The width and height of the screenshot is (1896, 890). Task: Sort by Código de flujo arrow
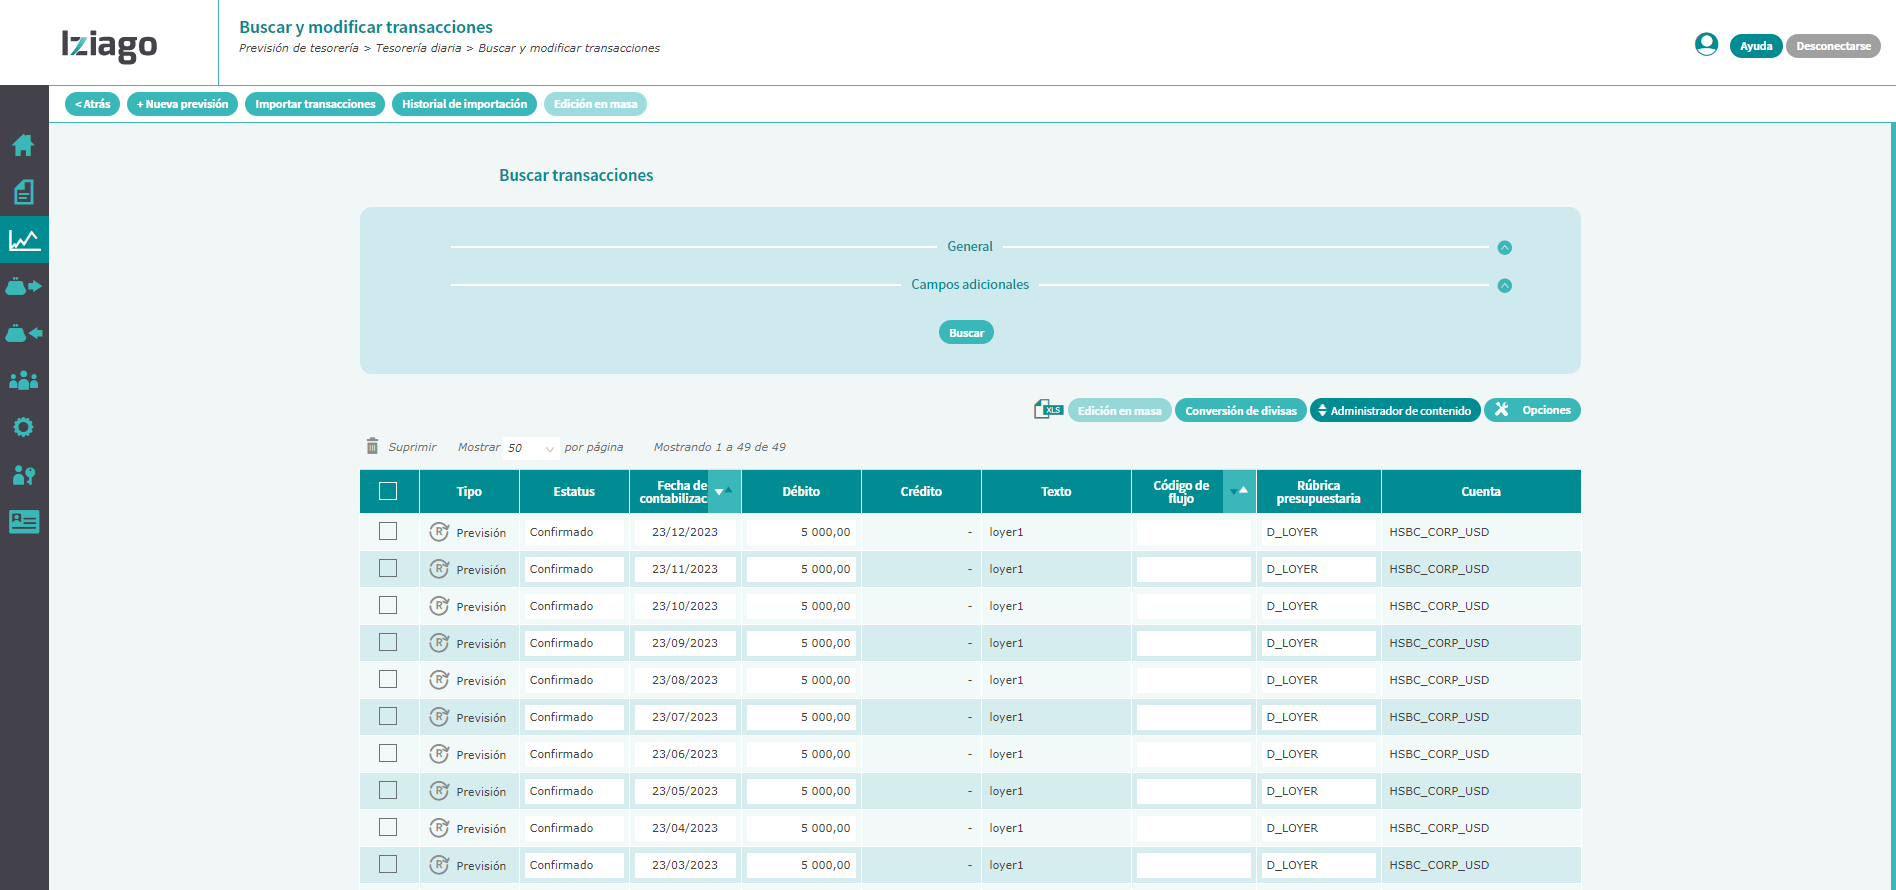[x=1239, y=491]
